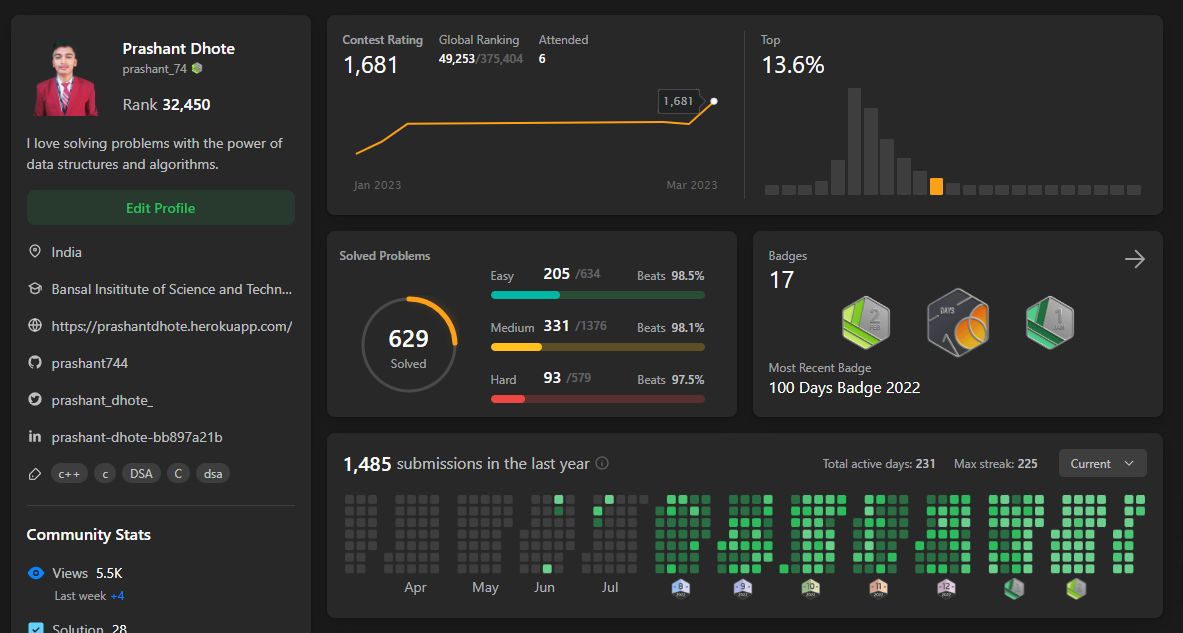Click the LinkedIn icon in profile sidebar
The image size is (1183, 633).
pos(35,437)
